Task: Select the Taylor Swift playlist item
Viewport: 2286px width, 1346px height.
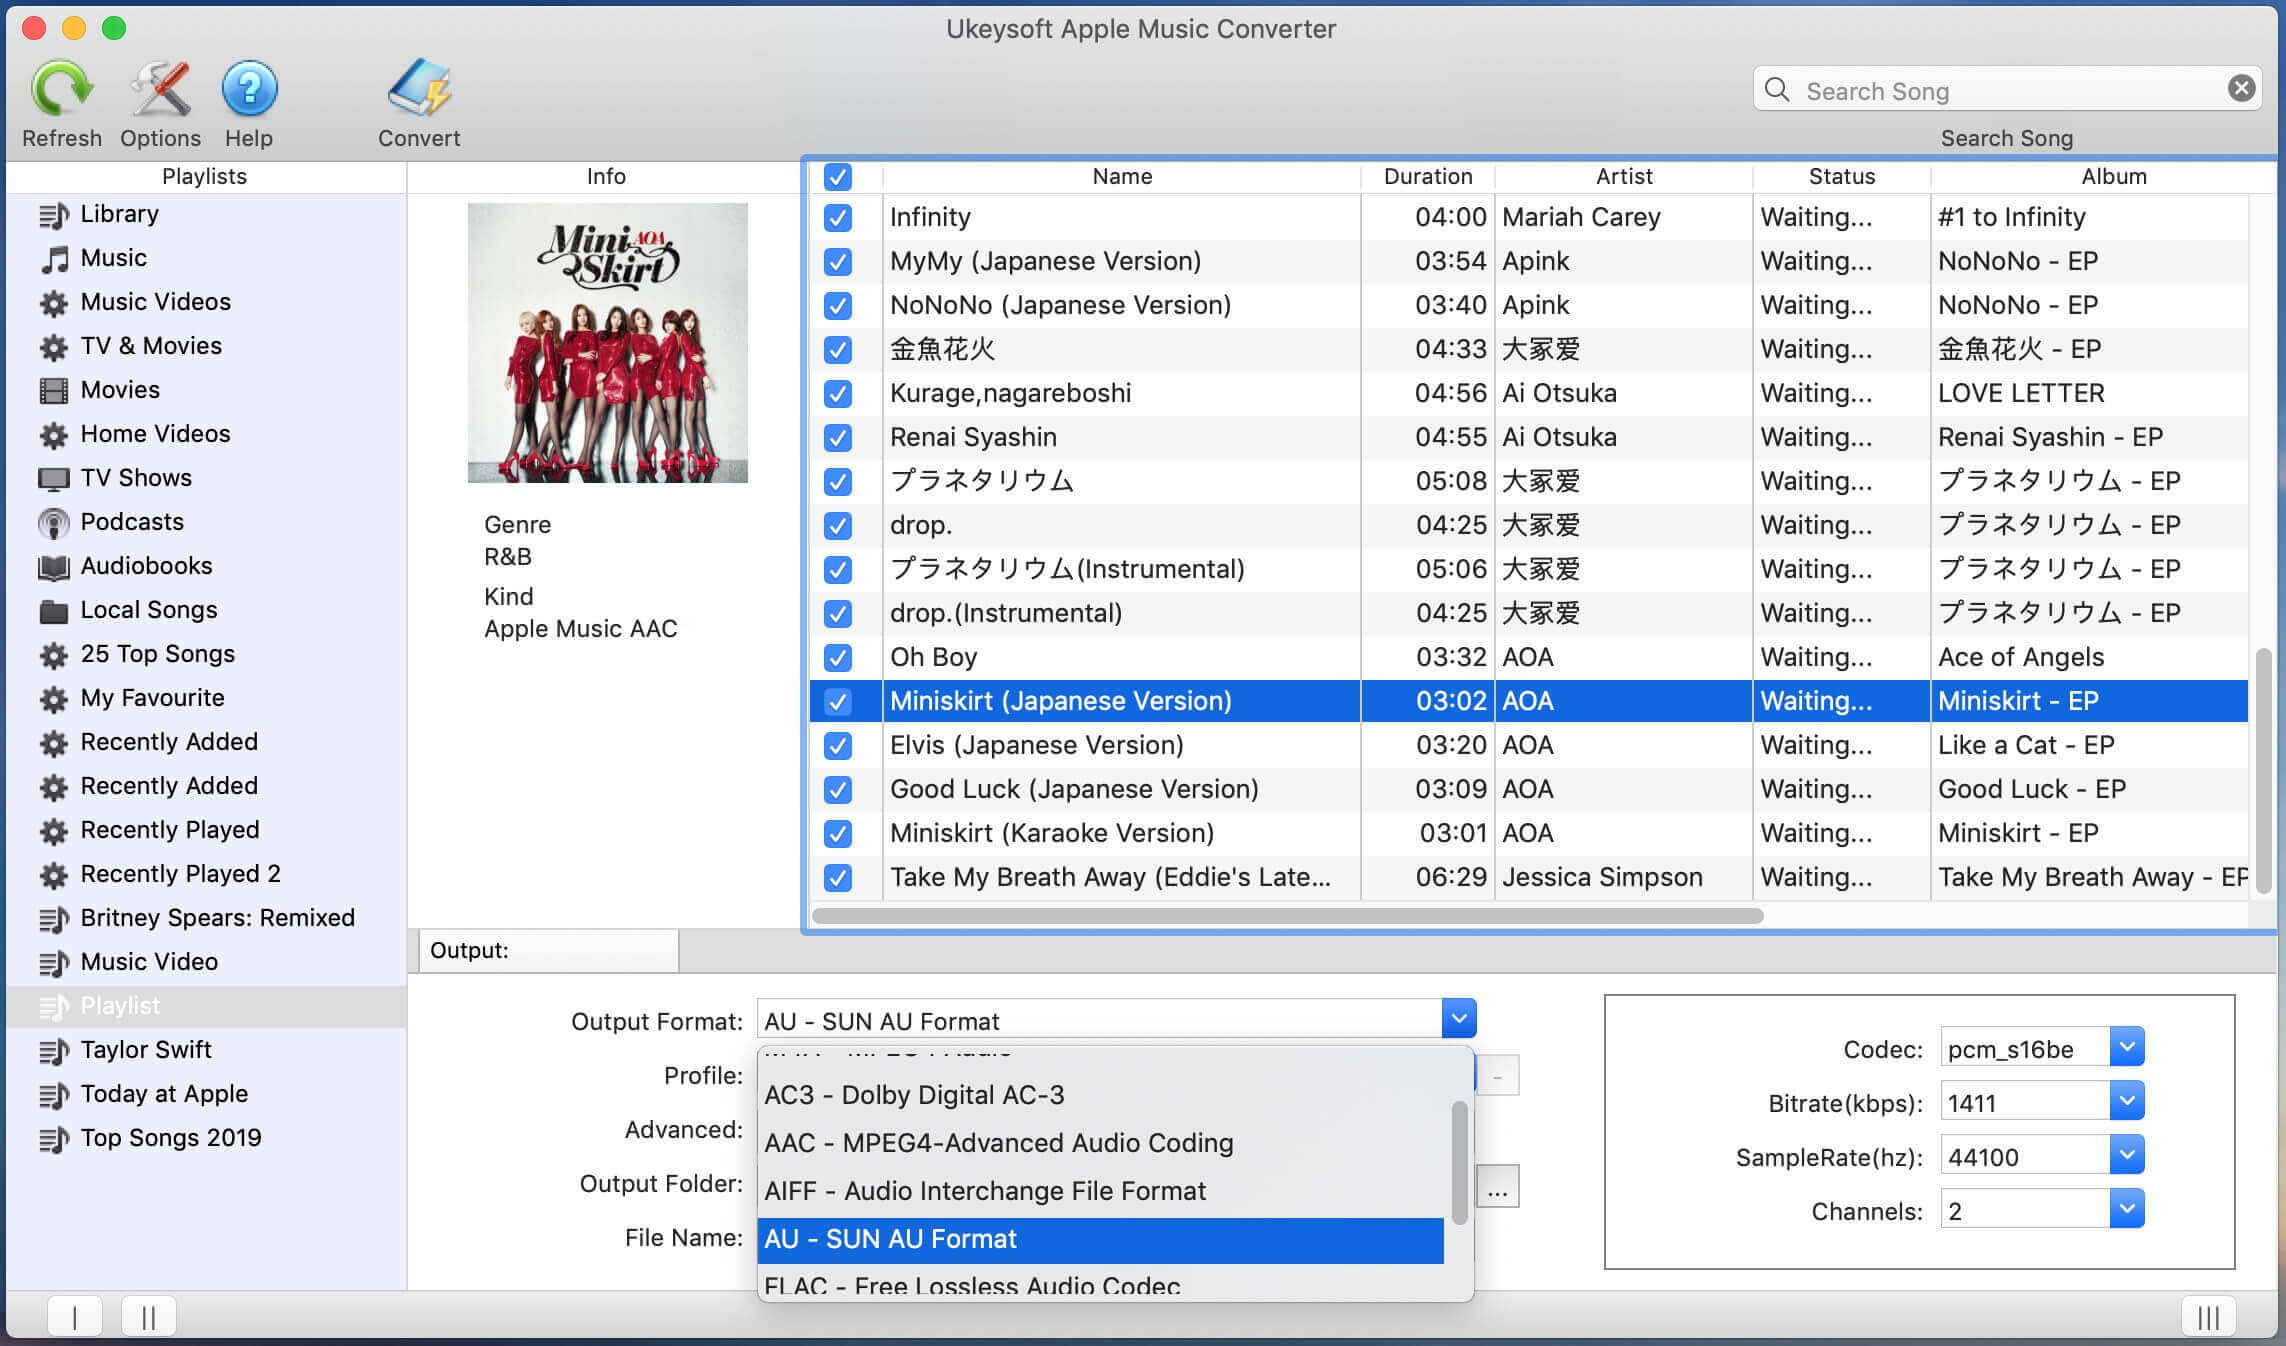Action: 144,1050
